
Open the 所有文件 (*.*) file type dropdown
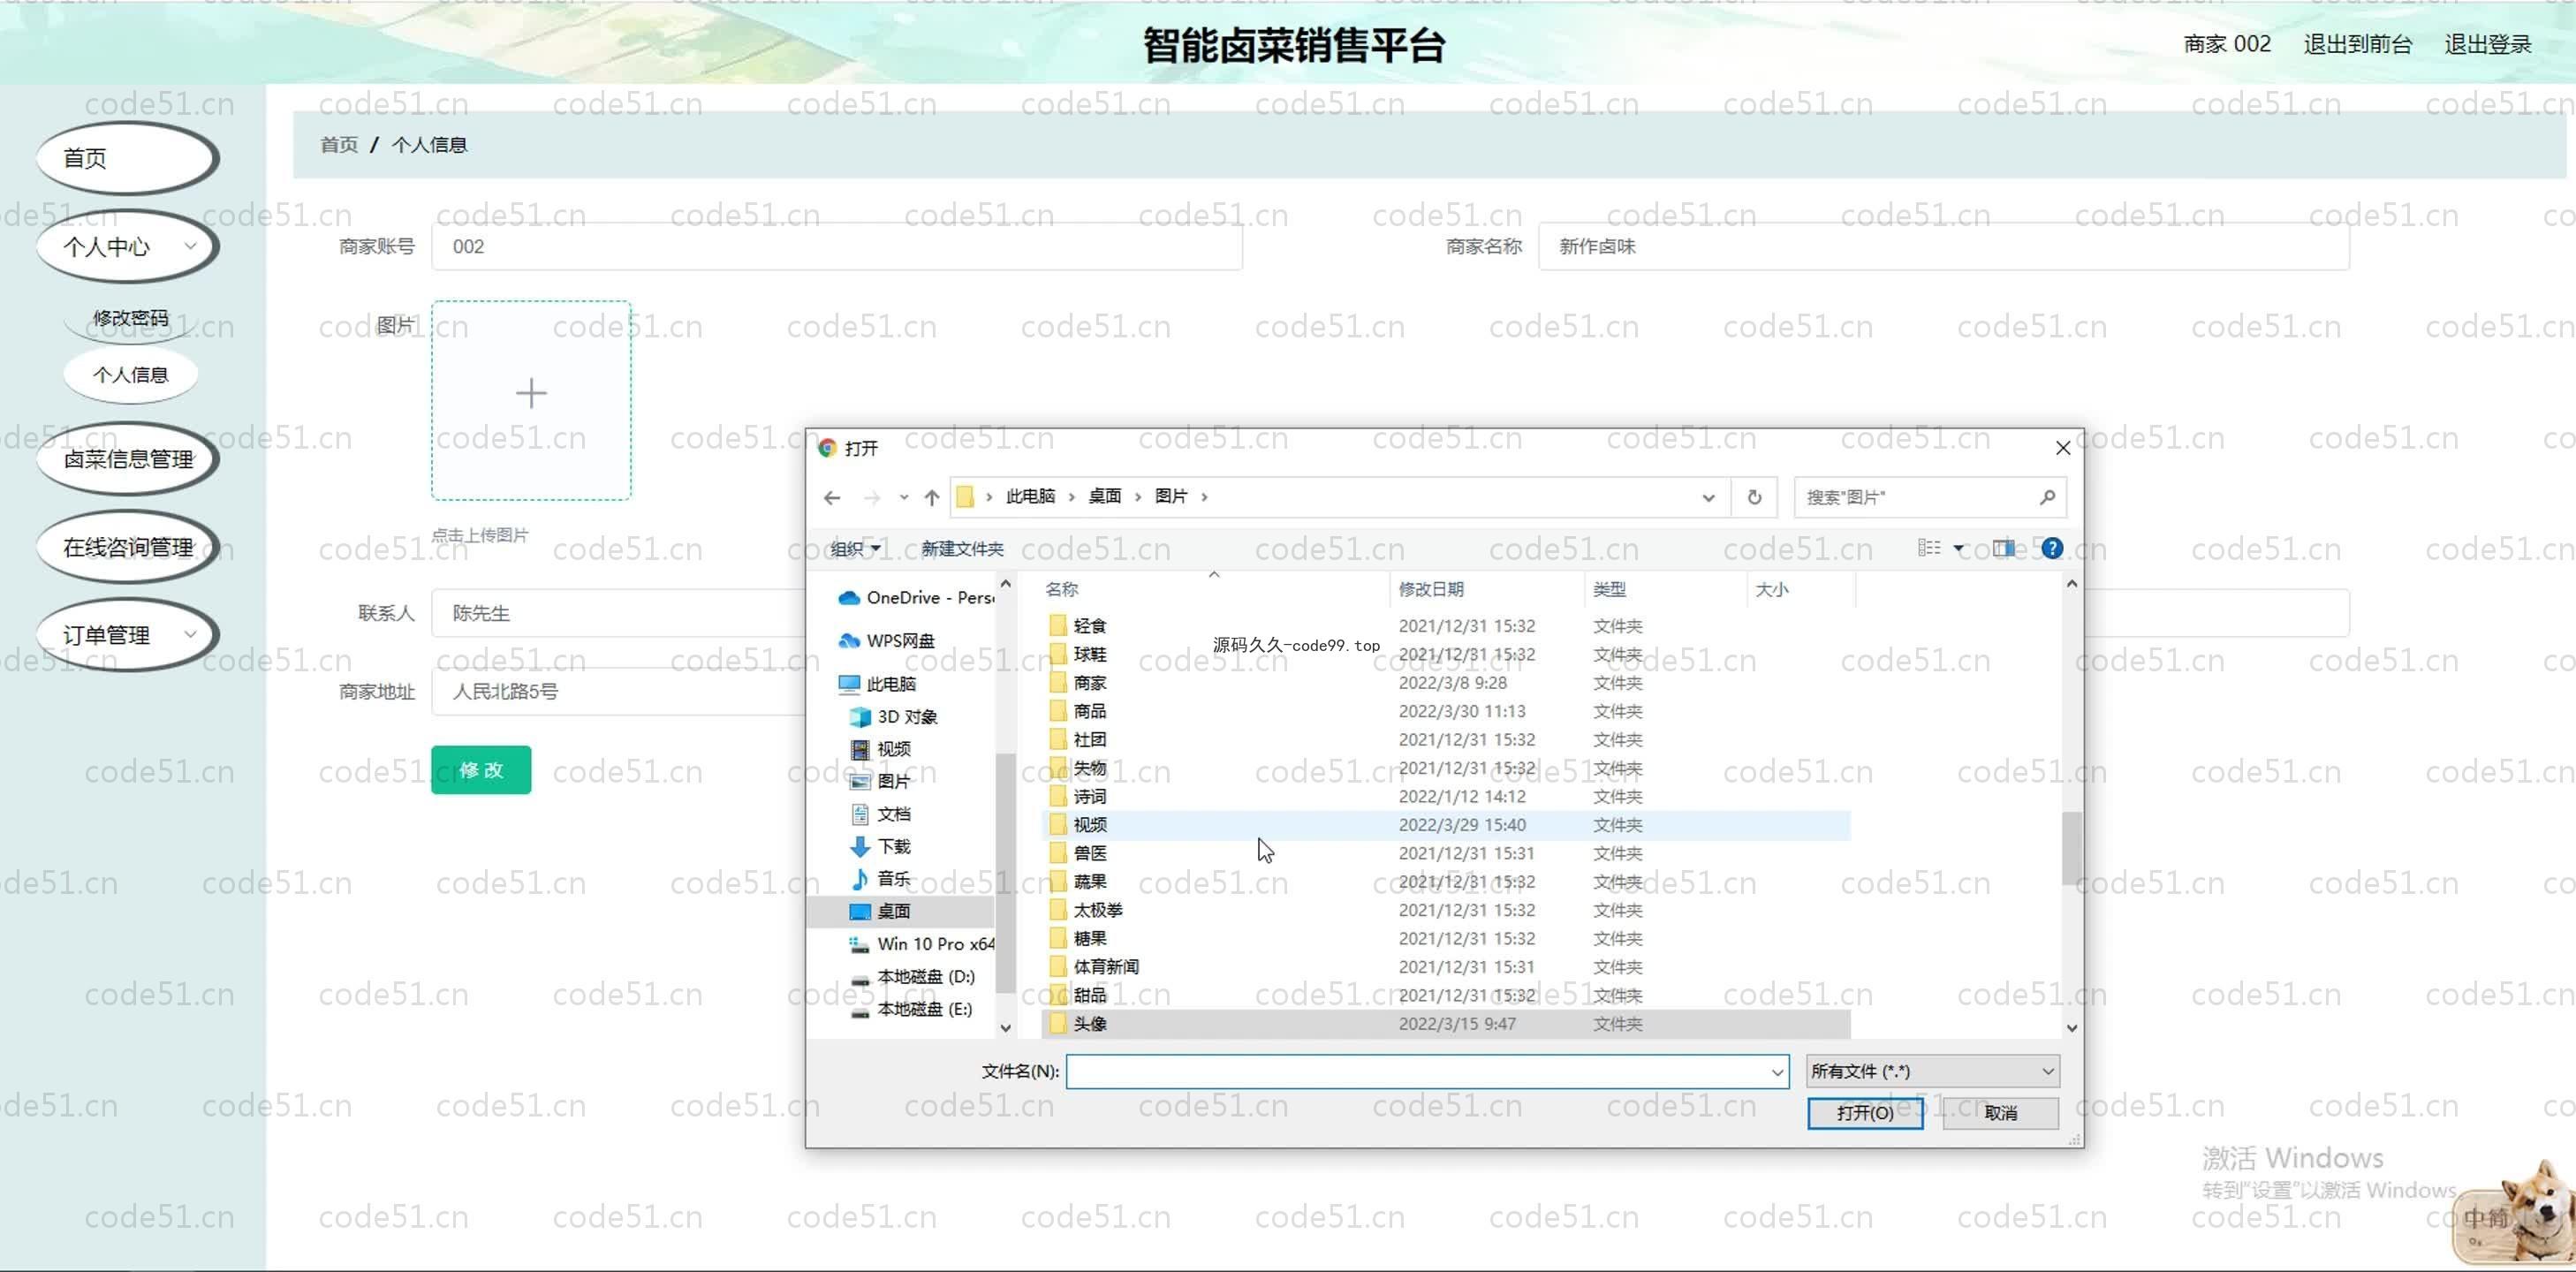(1933, 1071)
